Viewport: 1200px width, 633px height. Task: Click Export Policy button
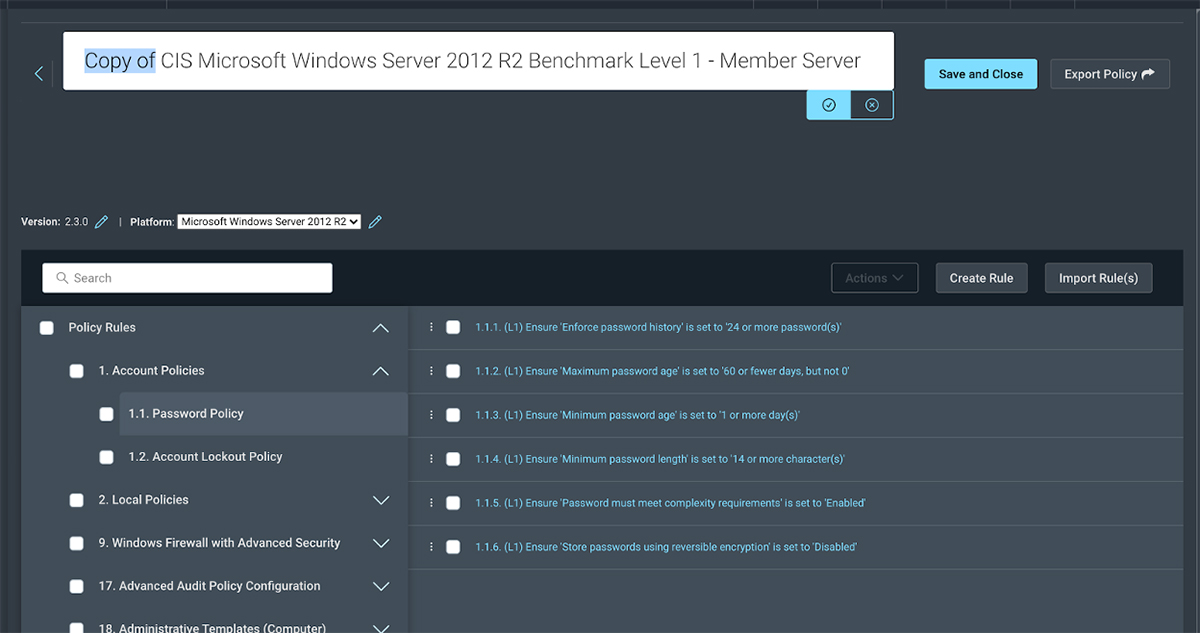tap(1110, 74)
